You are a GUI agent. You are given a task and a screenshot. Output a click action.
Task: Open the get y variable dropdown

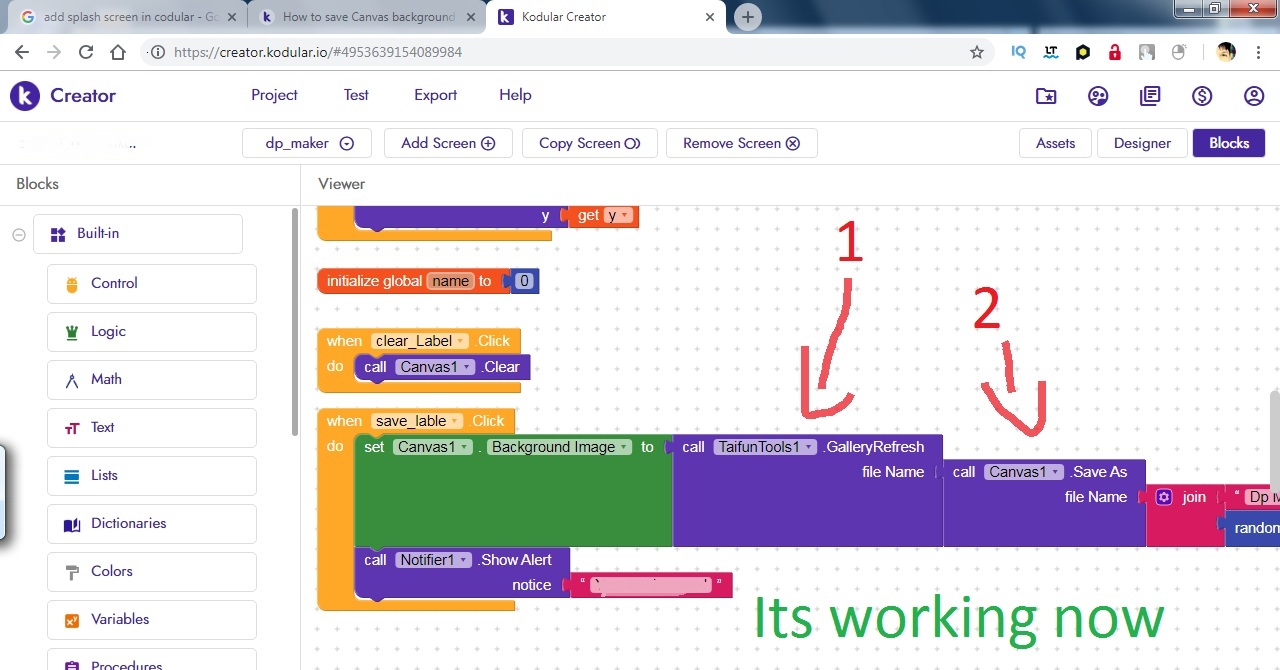619,215
